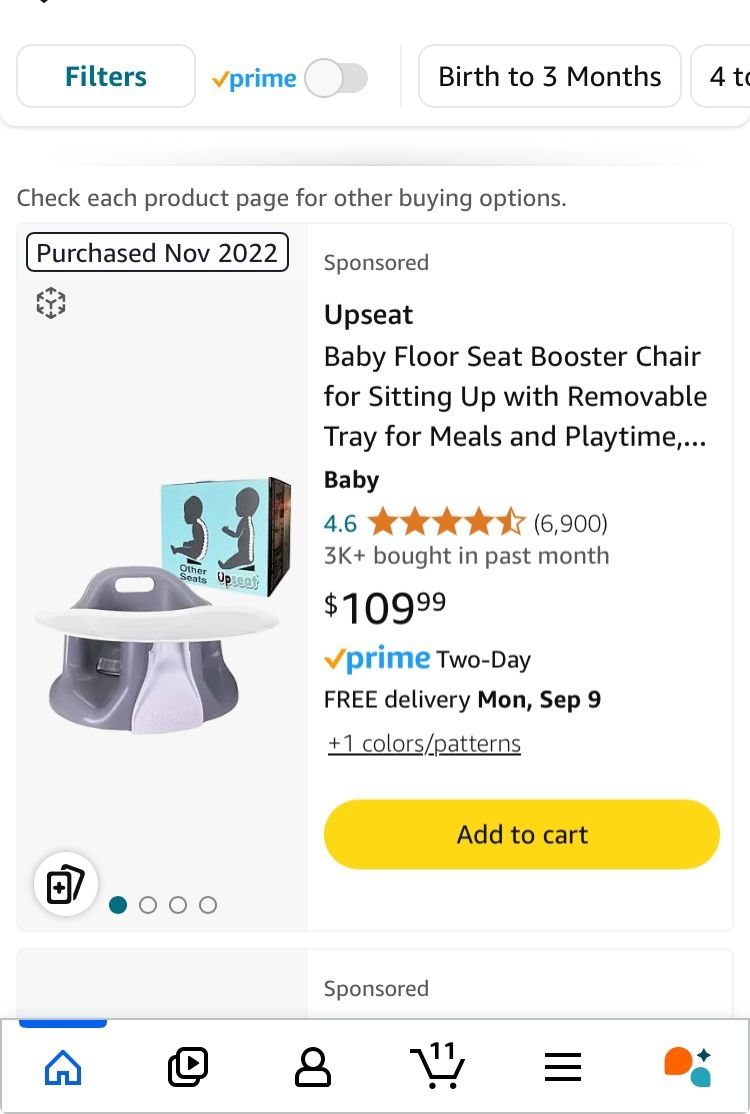Open the video feed icon in bottom bar
Screen dimensions: 750x1114
click(187, 1066)
